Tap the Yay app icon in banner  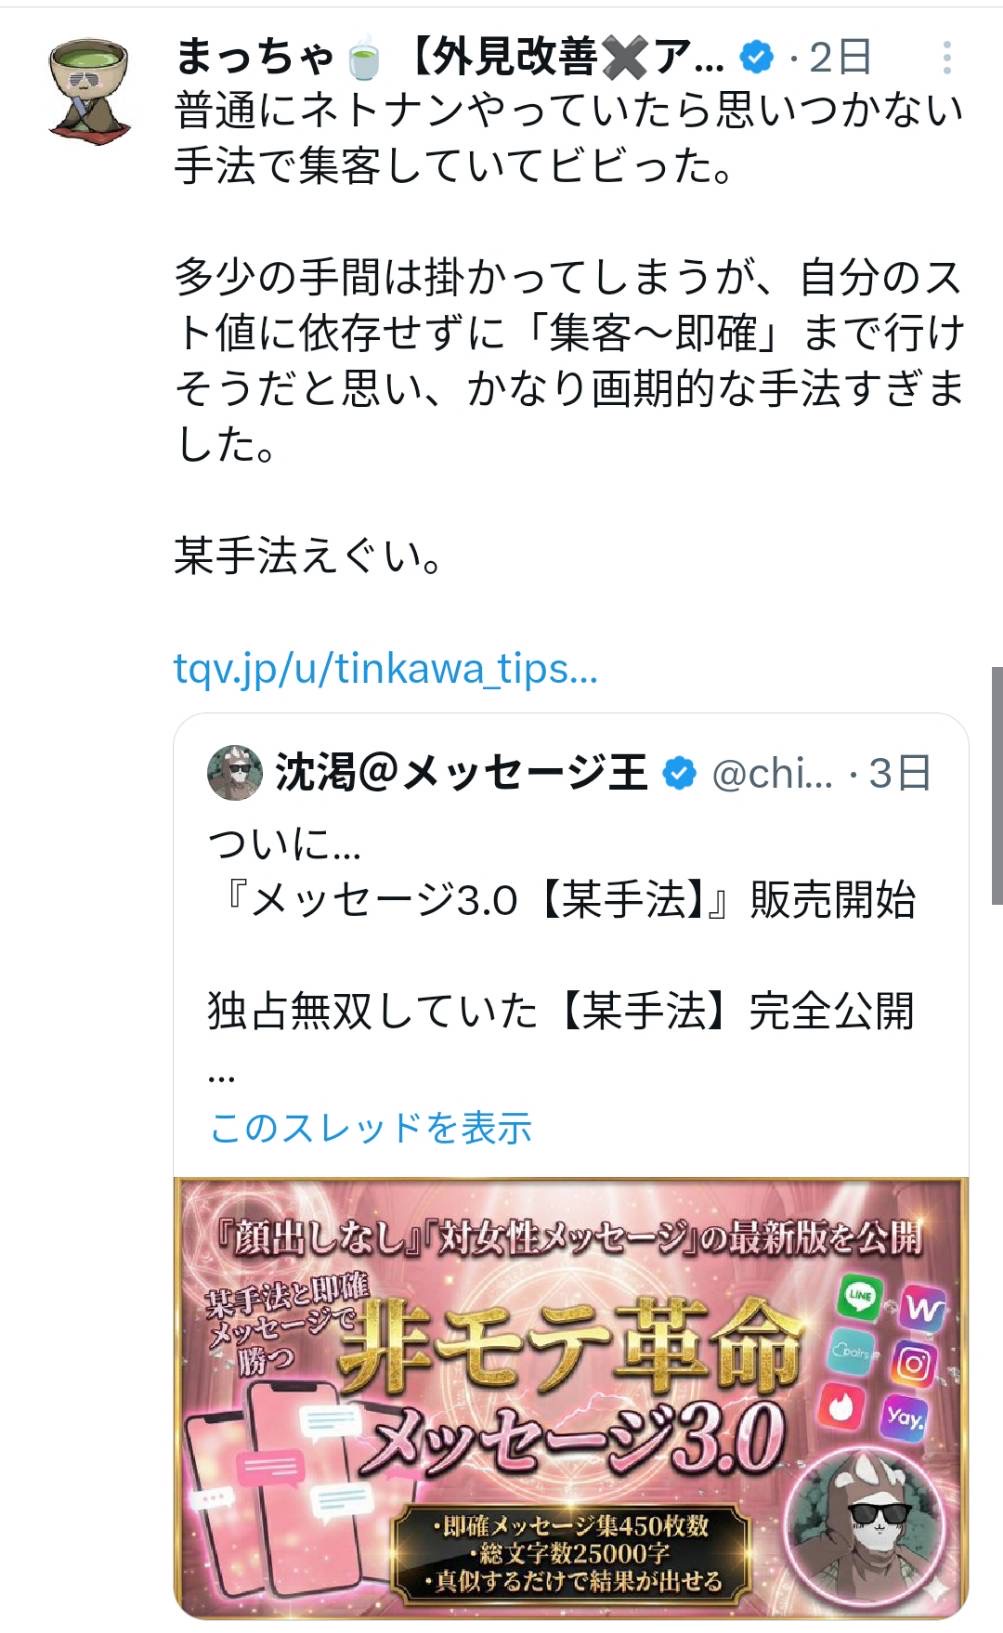tap(902, 1418)
